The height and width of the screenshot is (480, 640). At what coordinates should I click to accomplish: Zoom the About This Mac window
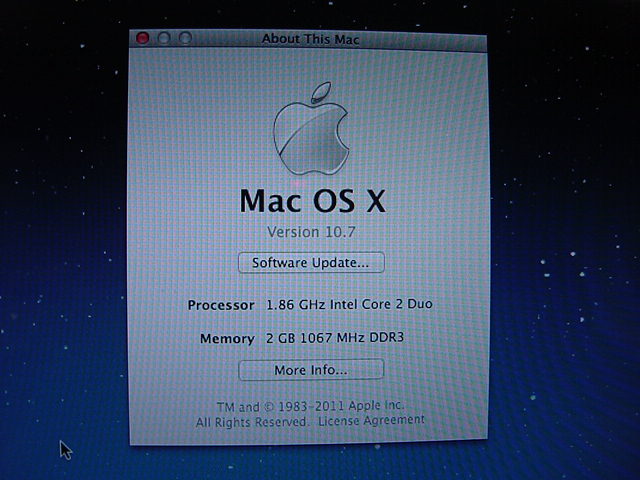point(185,38)
